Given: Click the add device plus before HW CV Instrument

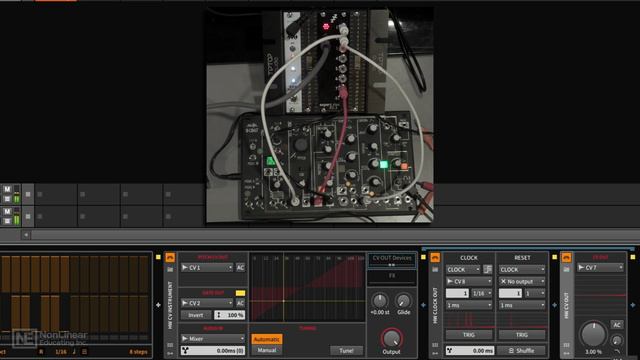Looking at the screenshot, I should click(x=158, y=305).
